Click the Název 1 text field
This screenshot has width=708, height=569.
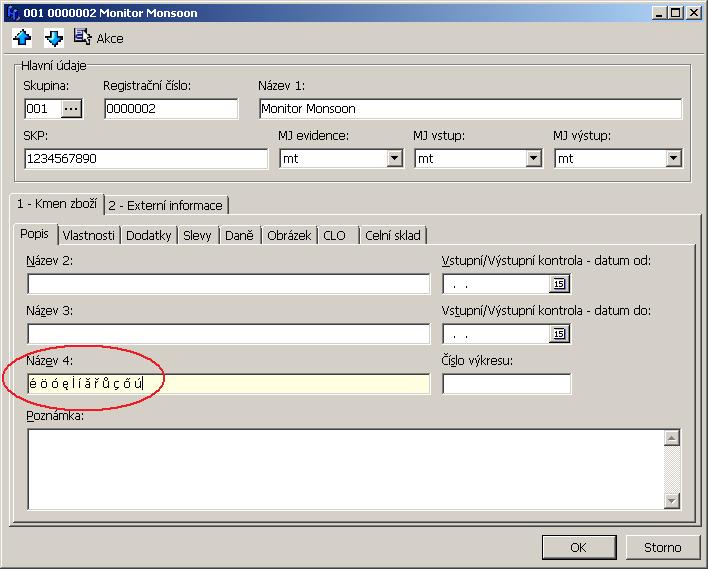[x=469, y=109]
